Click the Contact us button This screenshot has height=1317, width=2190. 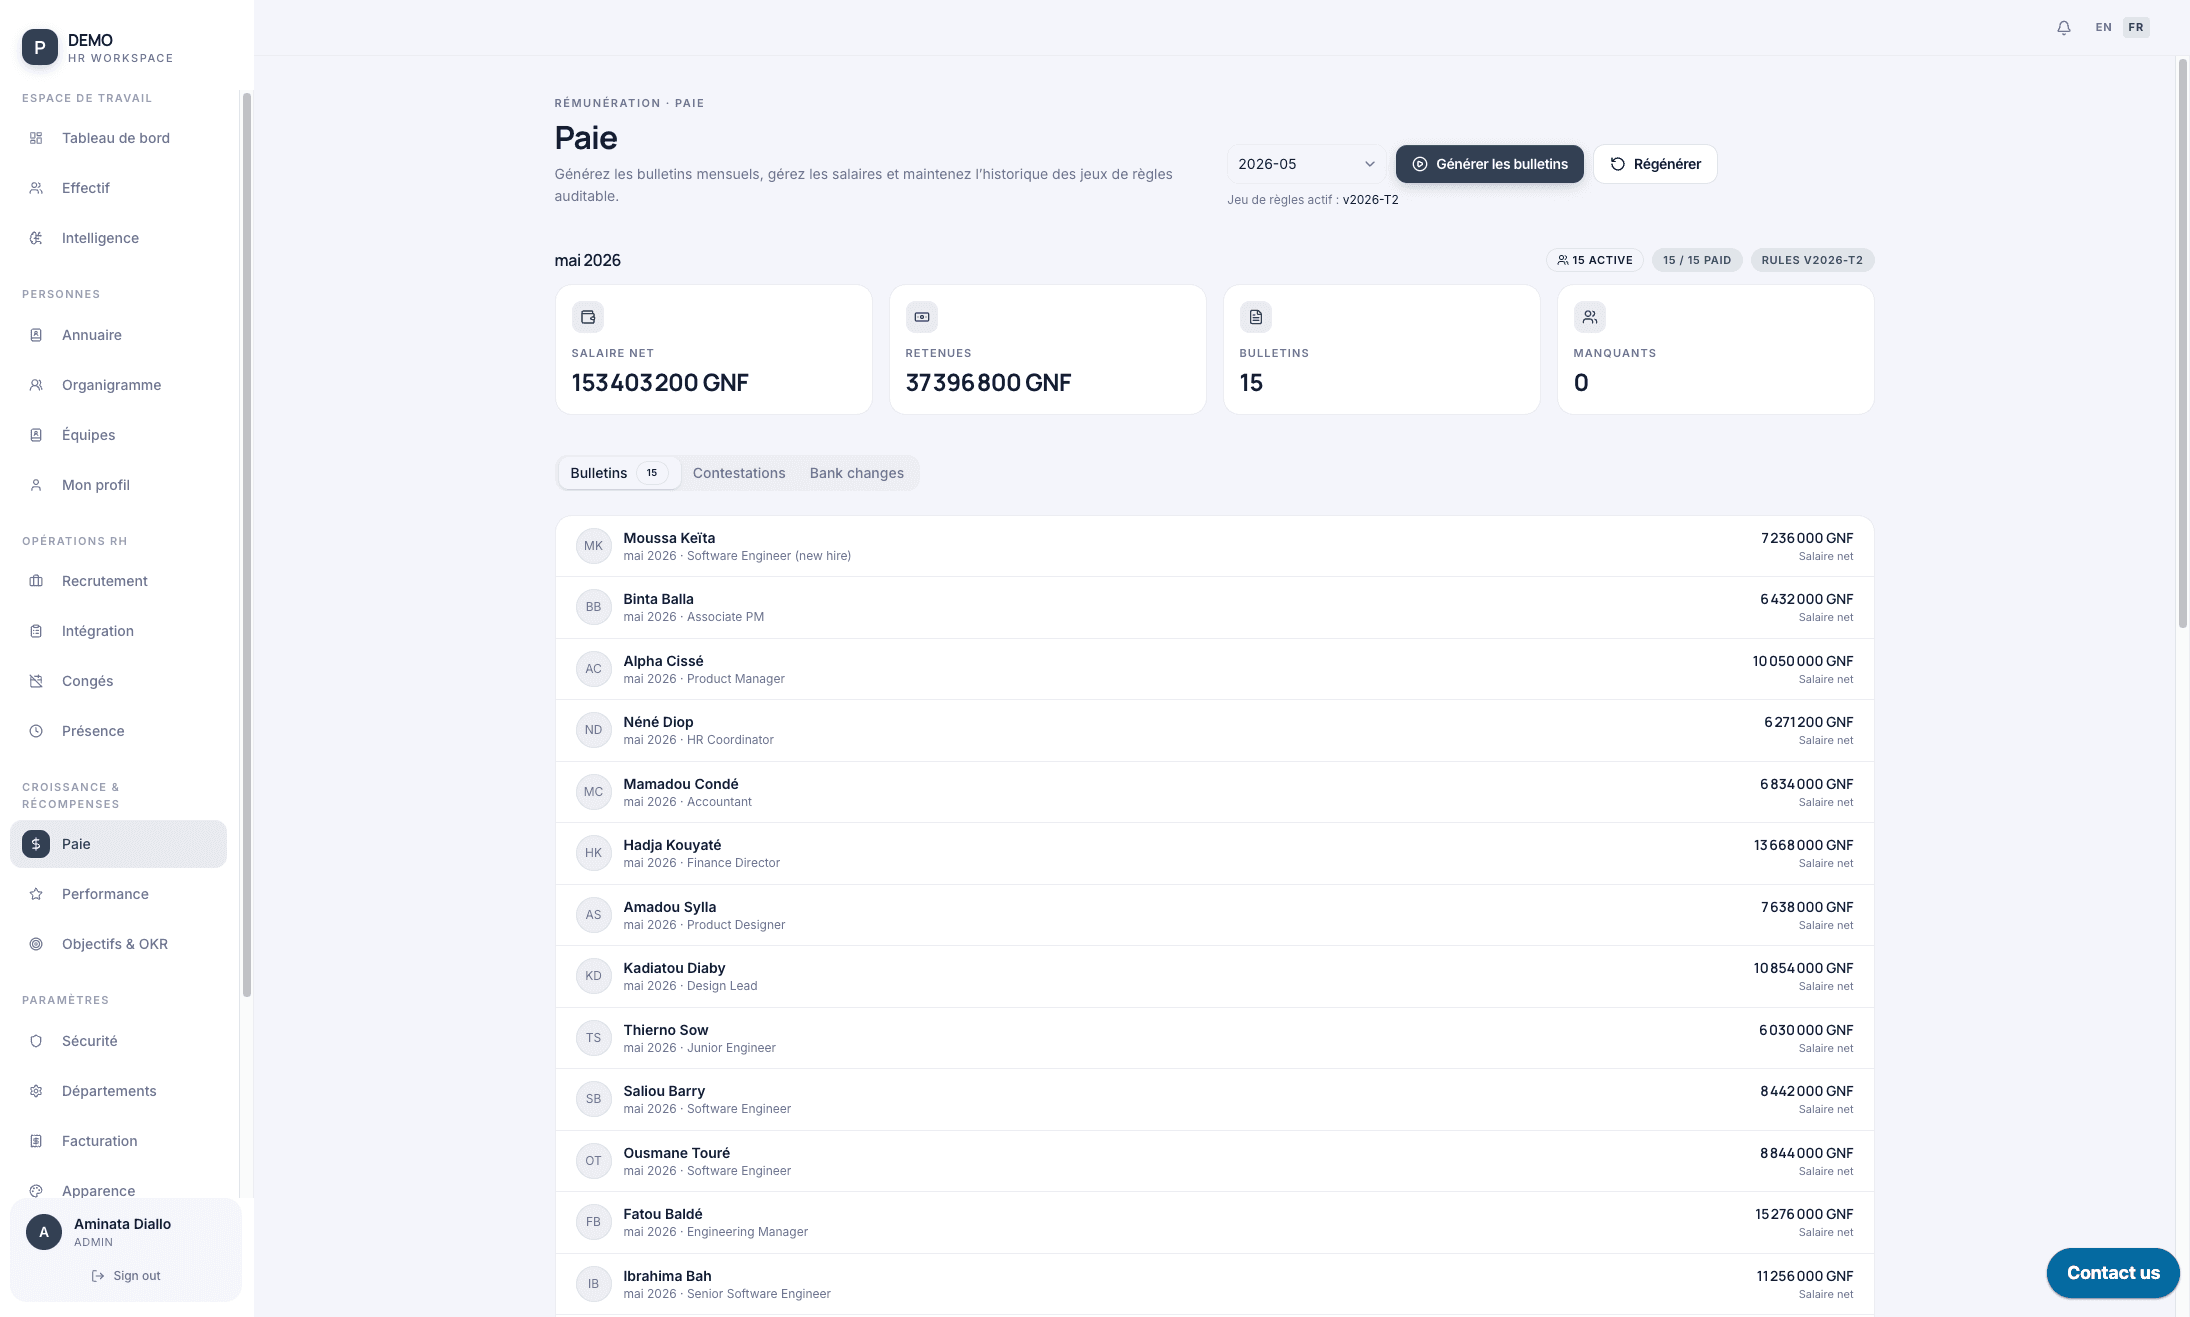2113,1273
